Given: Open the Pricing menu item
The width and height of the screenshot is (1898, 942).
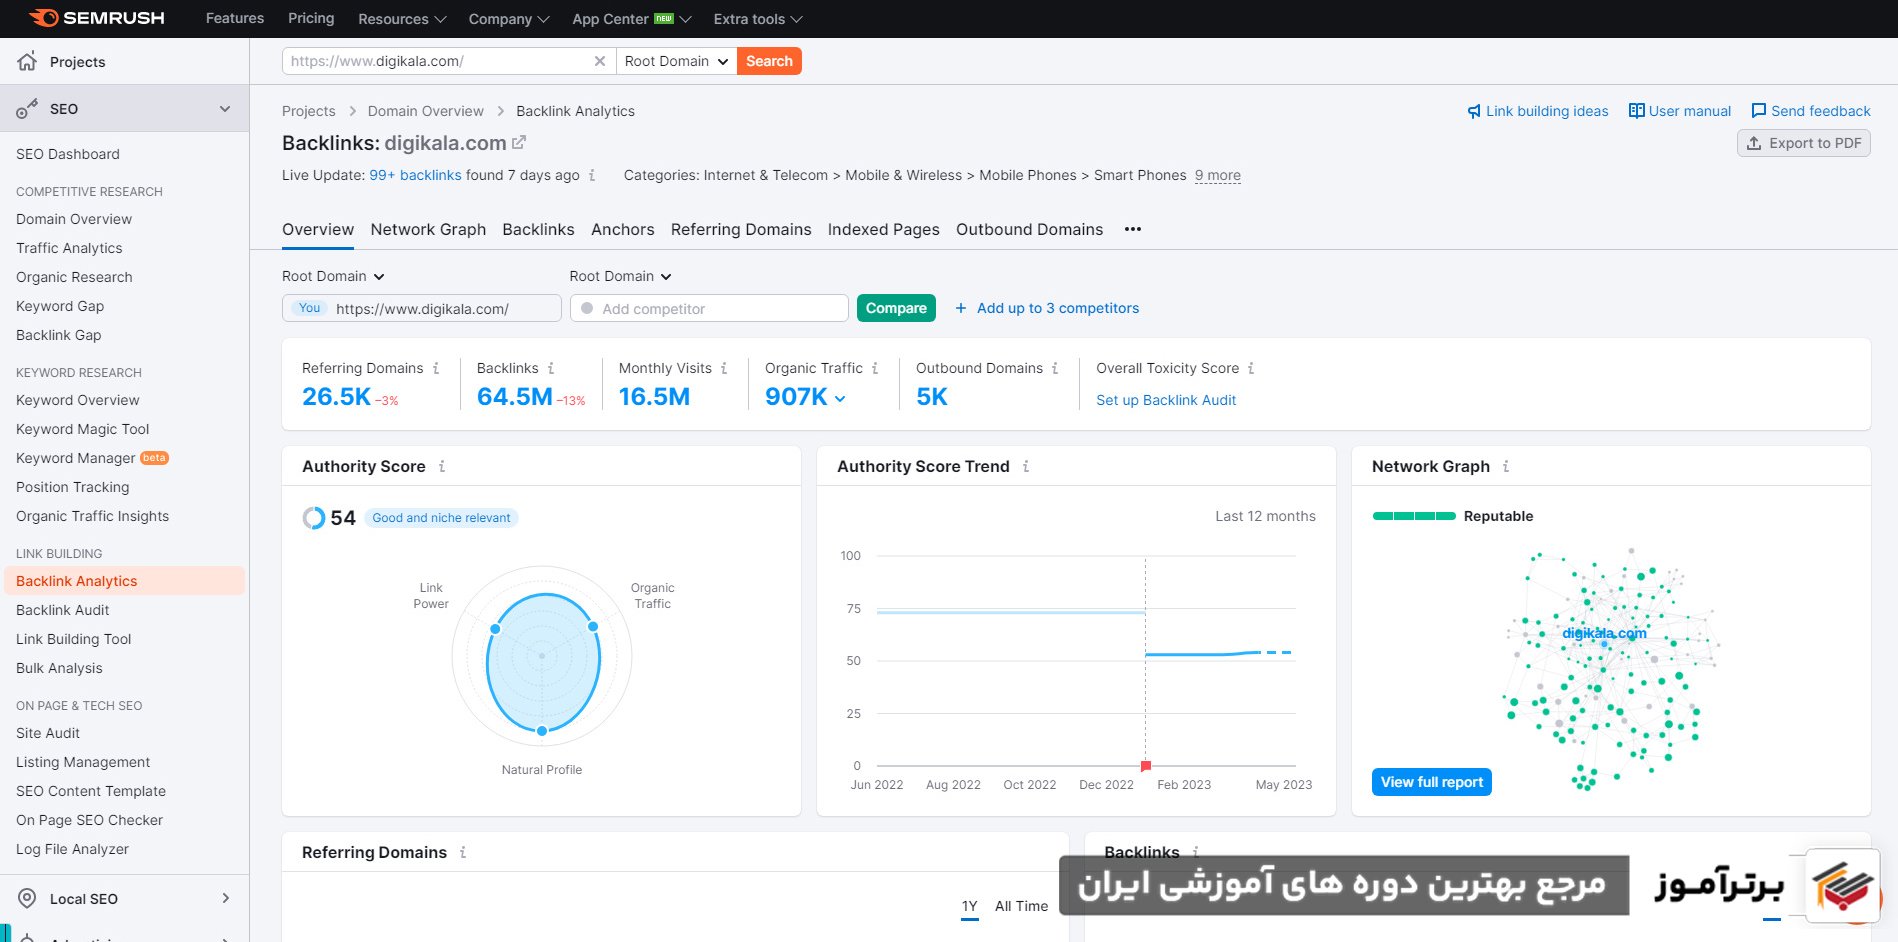Looking at the screenshot, I should point(311,18).
